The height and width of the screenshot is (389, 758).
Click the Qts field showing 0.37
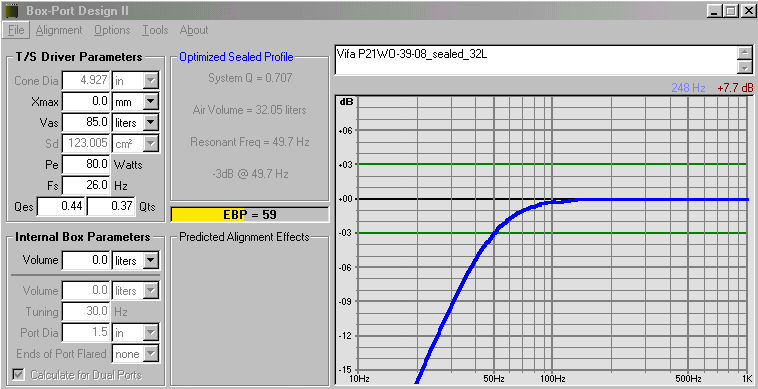click(x=111, y=206)
